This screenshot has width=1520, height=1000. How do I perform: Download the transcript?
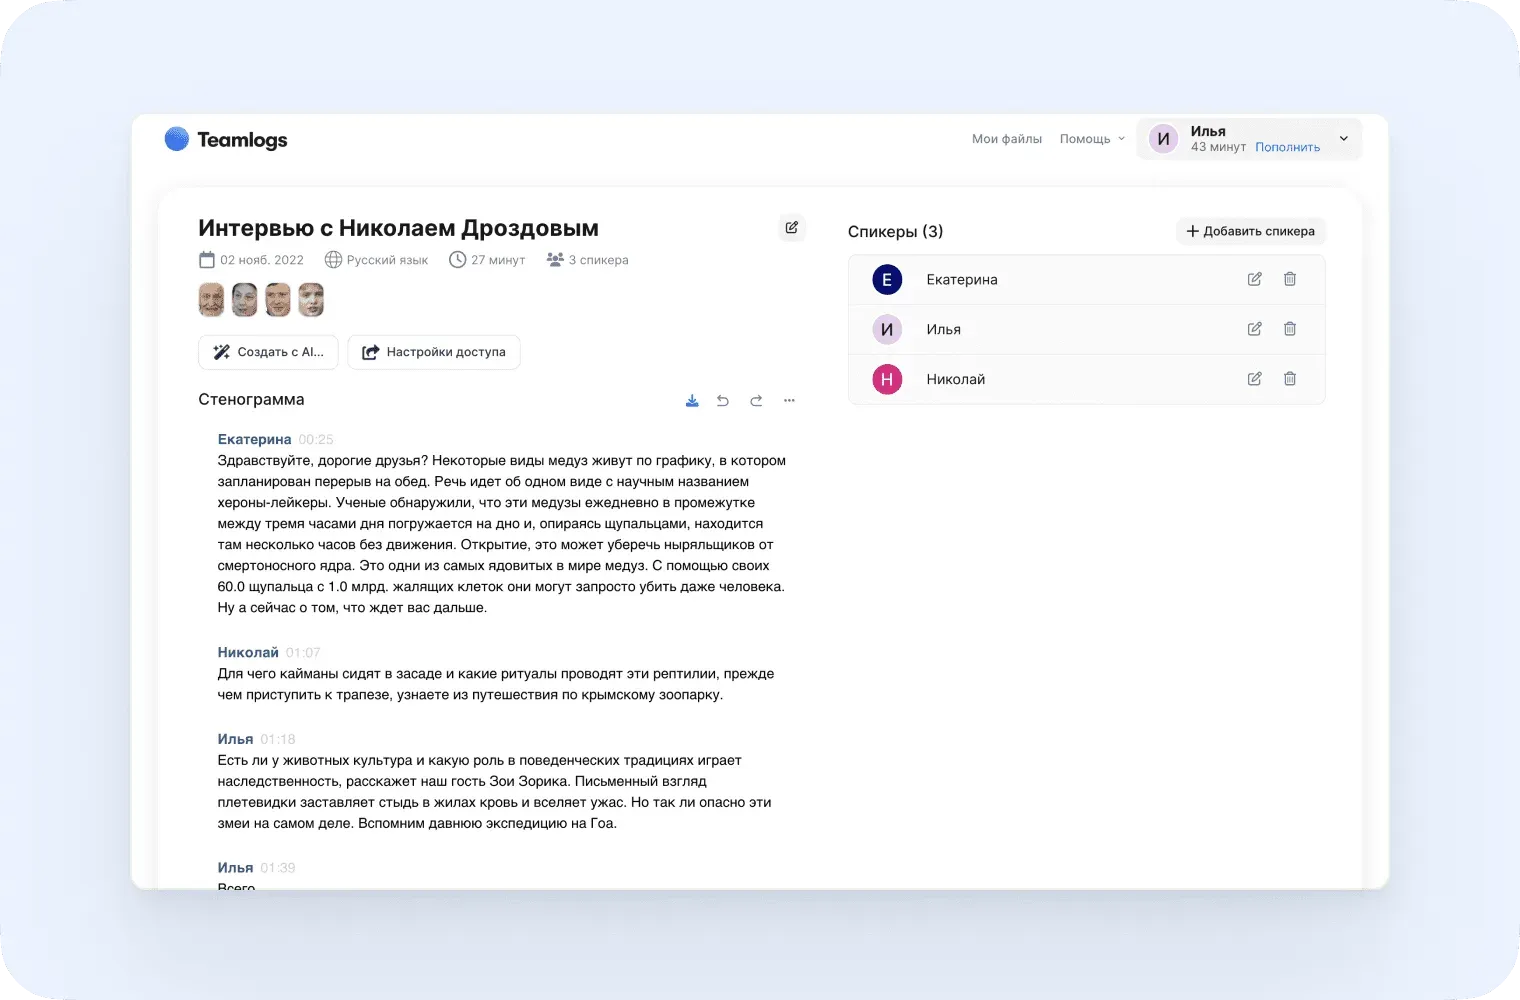[x=692, y=400]
